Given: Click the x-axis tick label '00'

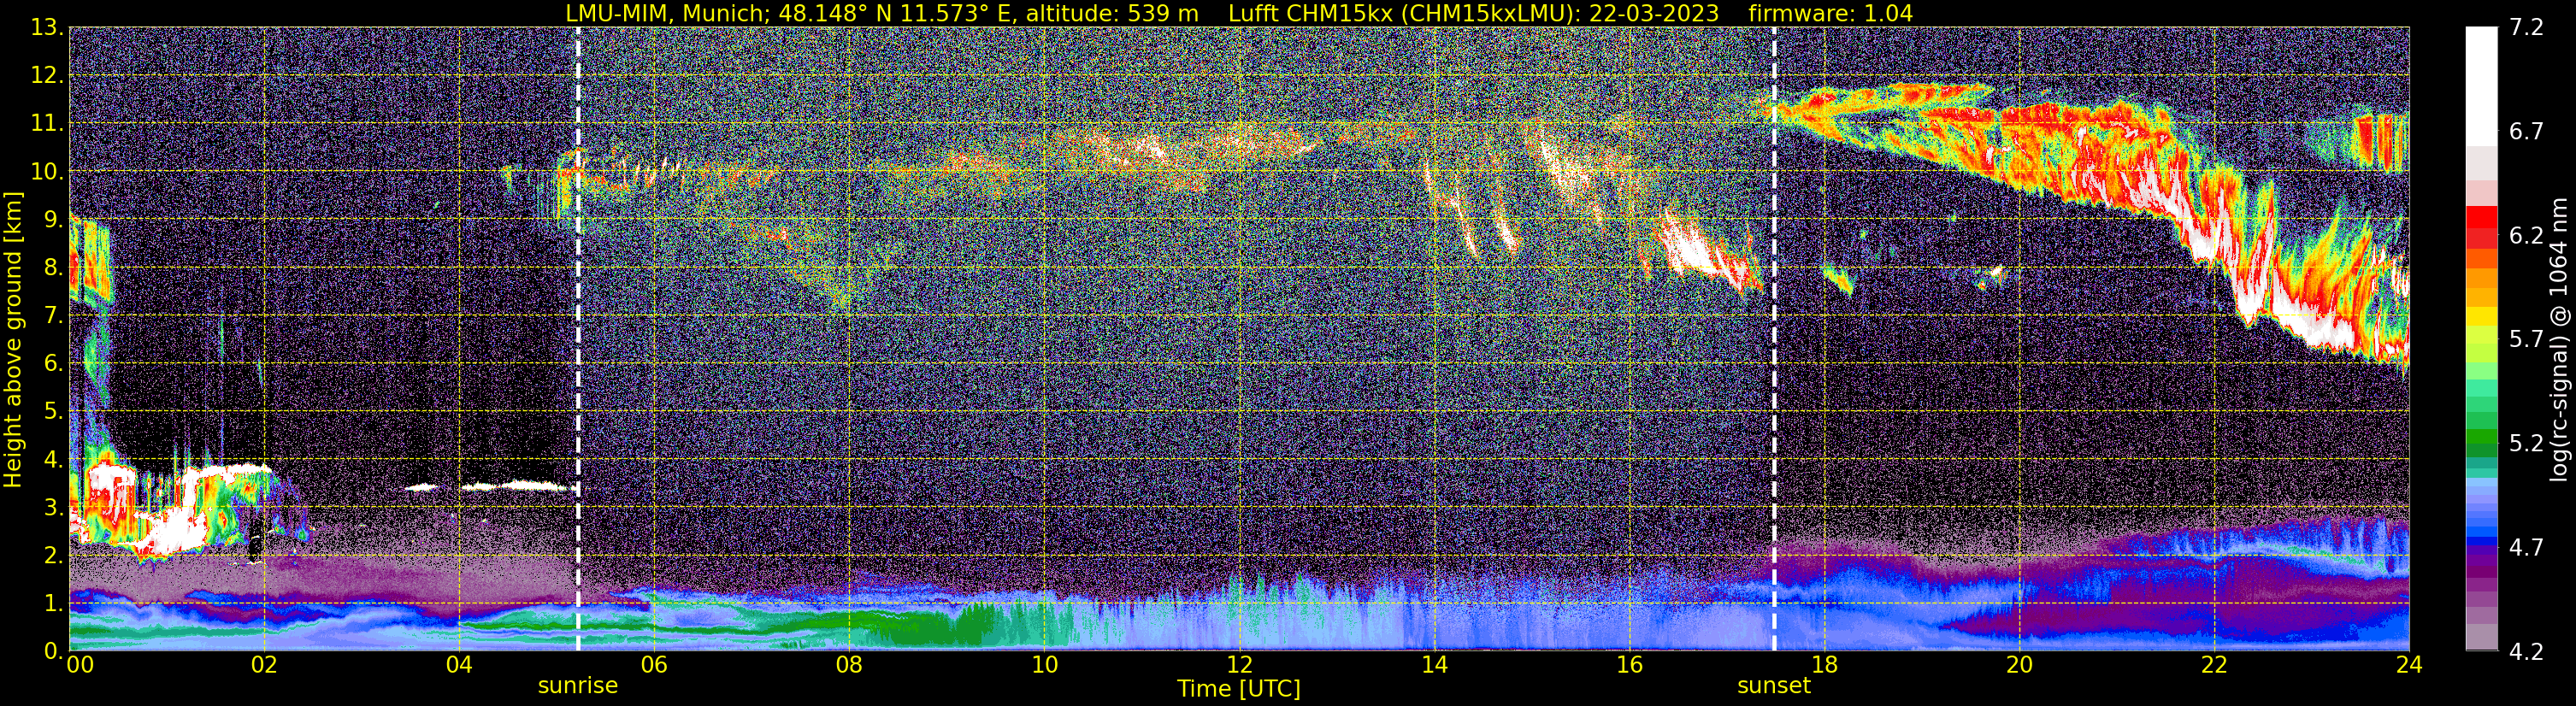Looking at the screenshot, I should [80, 665].
